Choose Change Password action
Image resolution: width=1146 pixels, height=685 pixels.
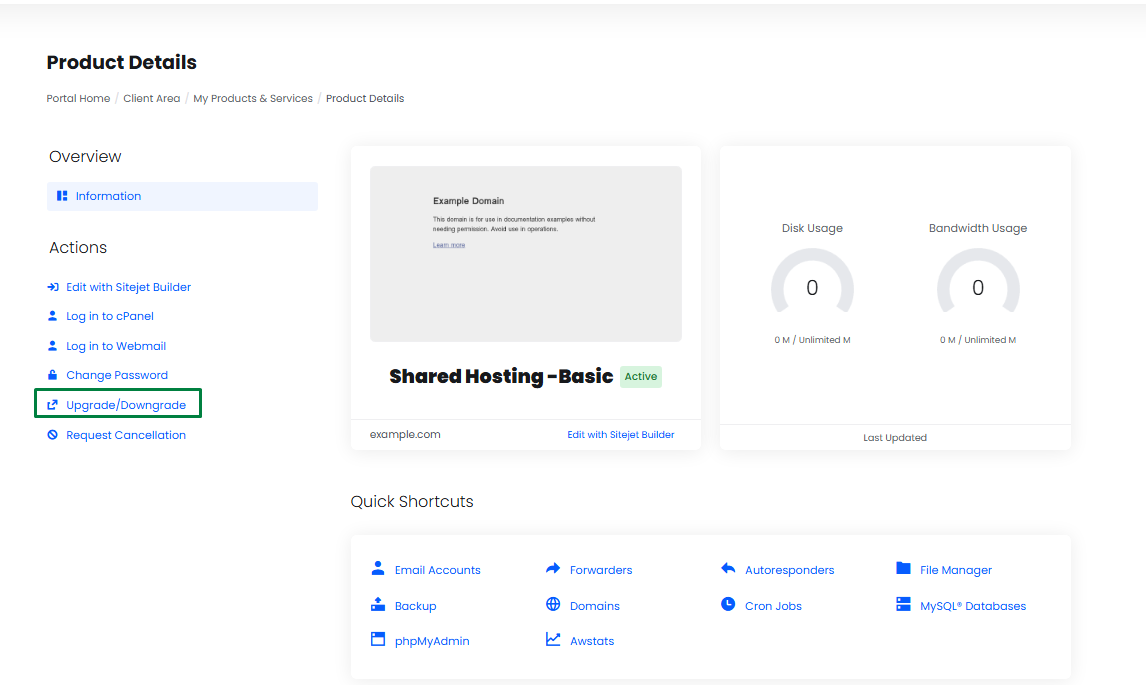coord(117,375)
